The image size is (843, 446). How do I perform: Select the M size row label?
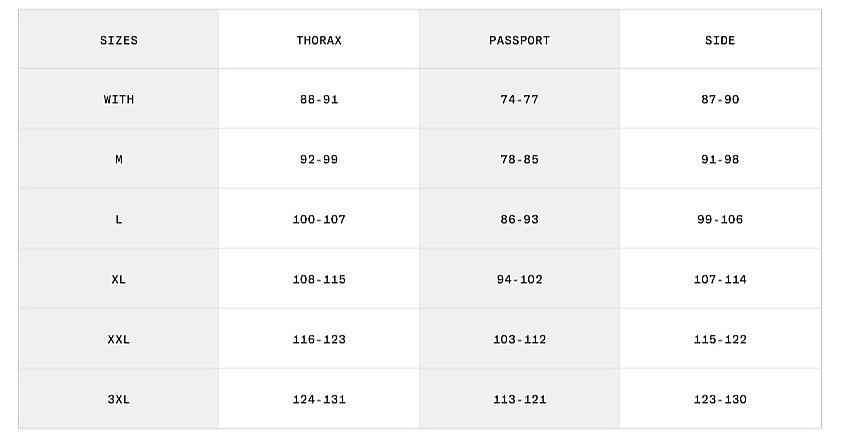click(119, 160)
